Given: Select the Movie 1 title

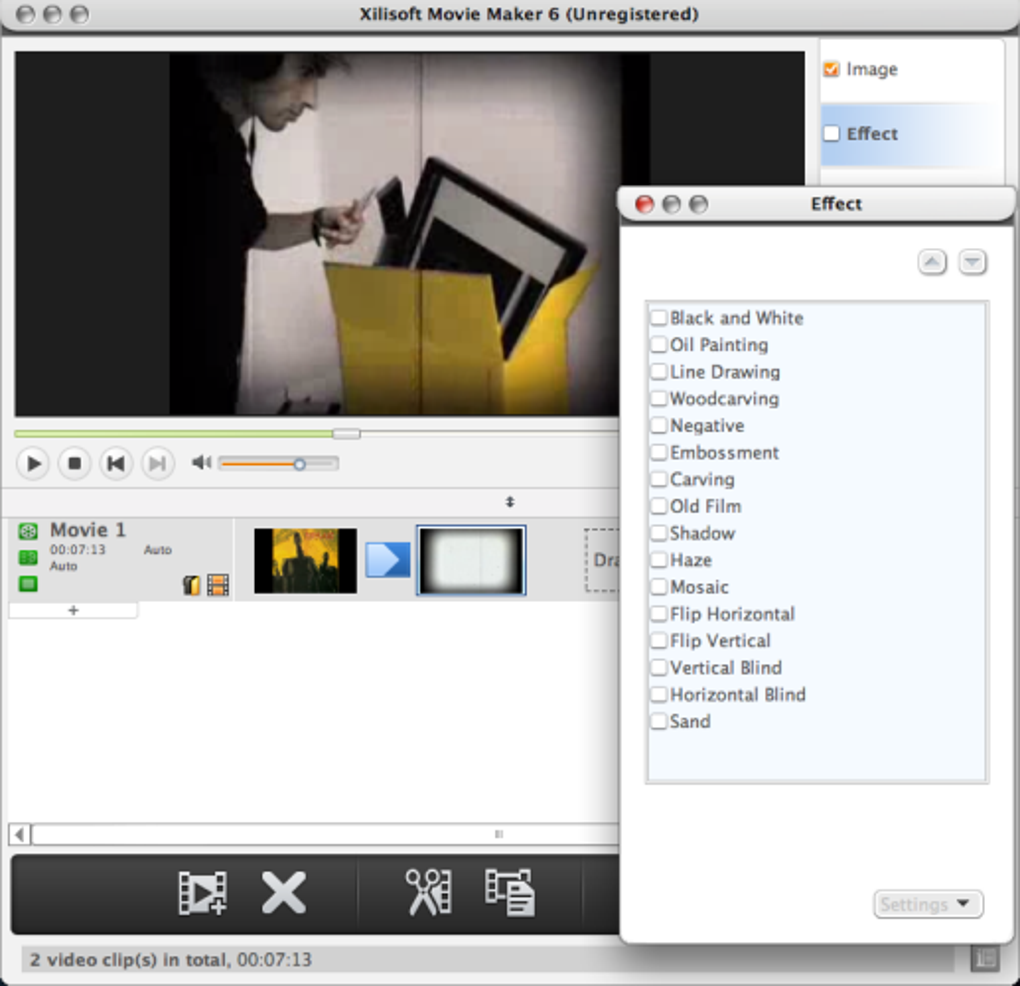Looking at the screenshot, I should click(x=88, y=530).
